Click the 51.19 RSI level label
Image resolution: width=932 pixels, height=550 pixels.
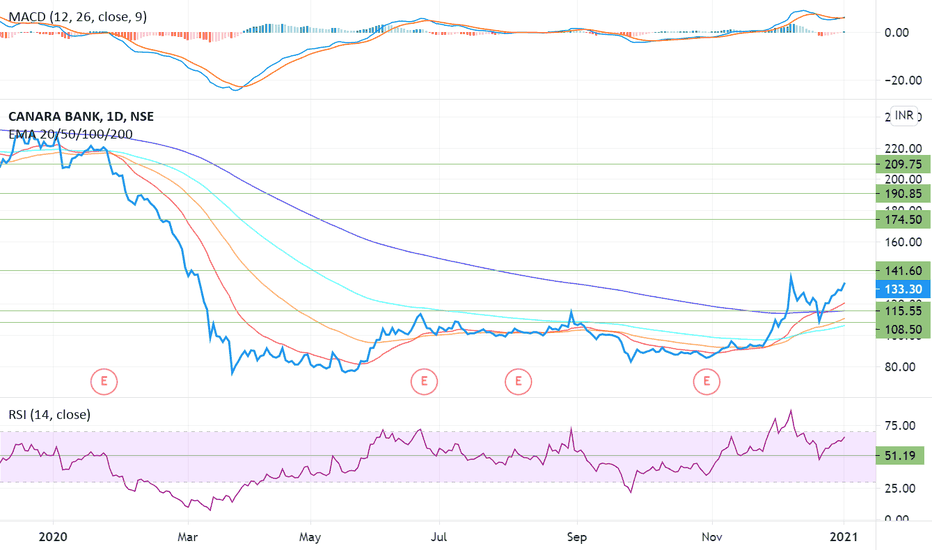900,456
